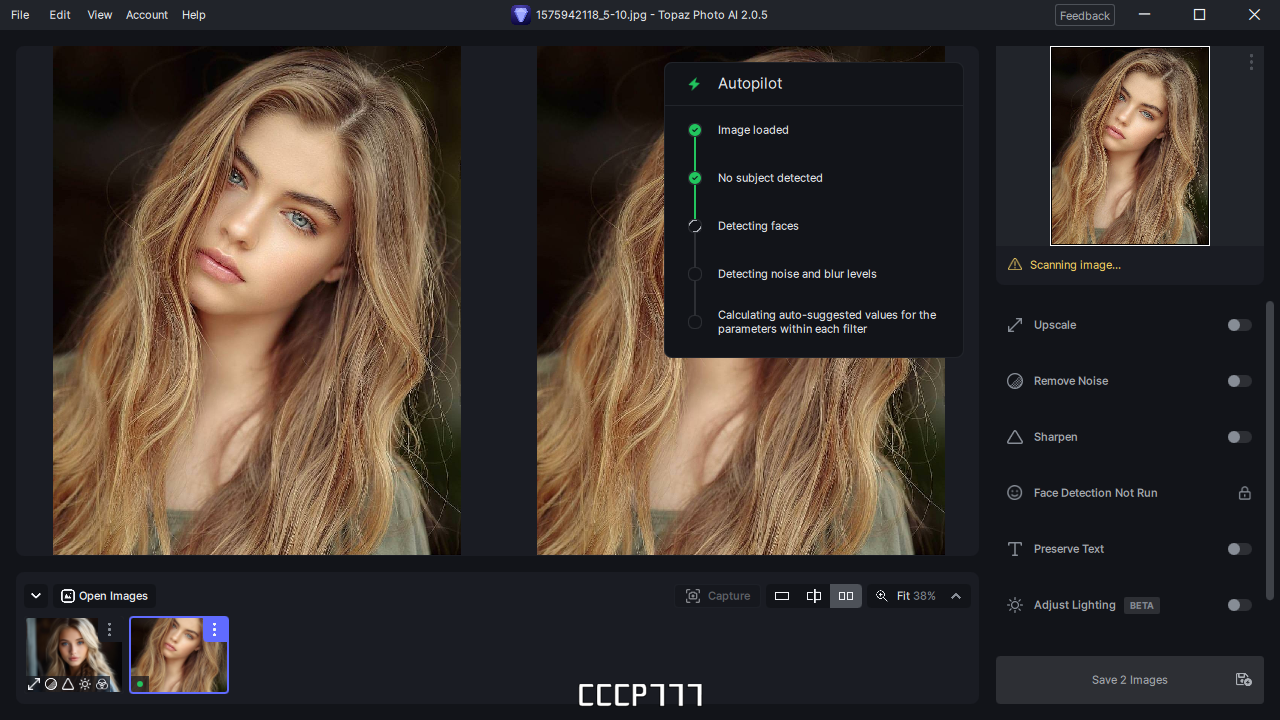Click the Fit 38% zoom label

916,596
